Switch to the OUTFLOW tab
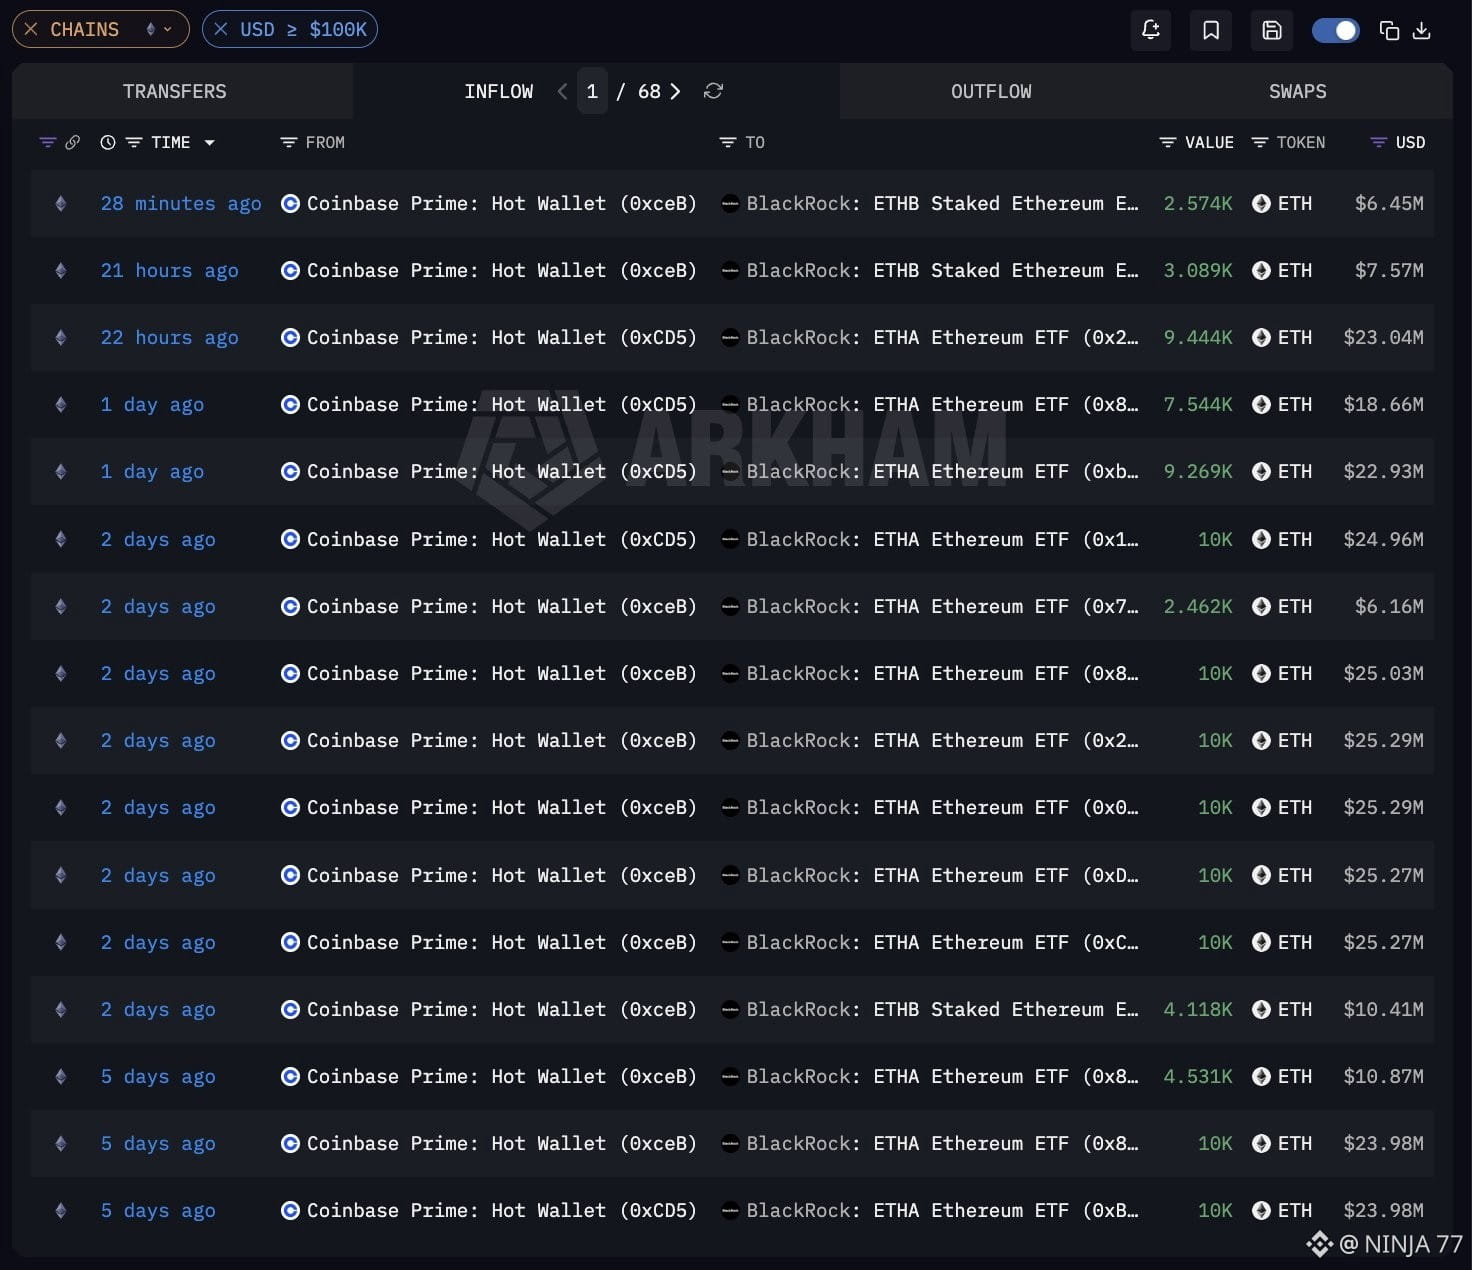The image size is (1472, 1270). pyautogui.click(x=991, y=91)
